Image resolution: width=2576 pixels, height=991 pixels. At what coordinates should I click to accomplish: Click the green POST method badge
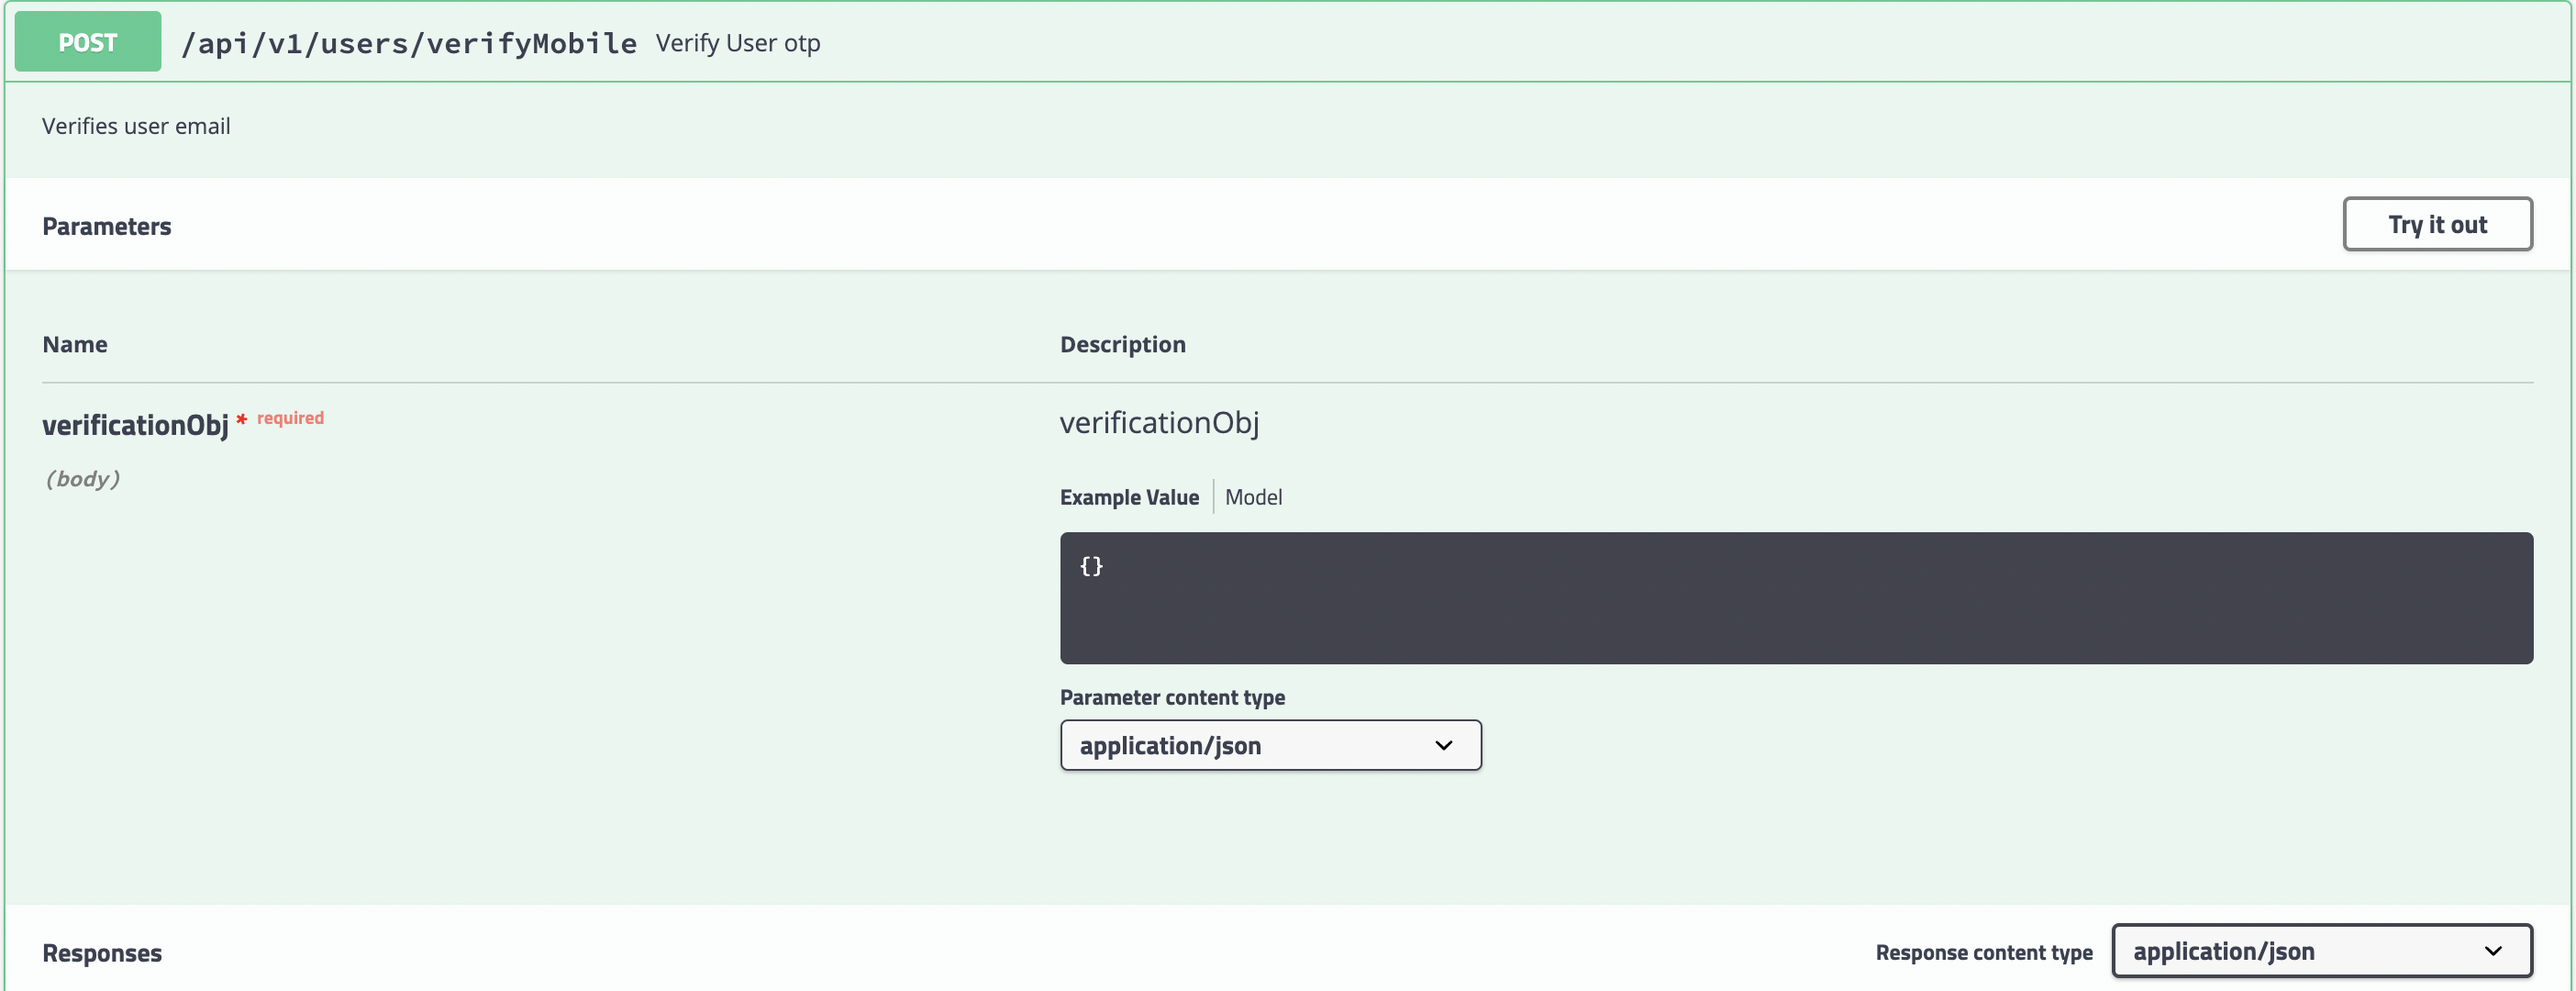(x=88, y=42)
